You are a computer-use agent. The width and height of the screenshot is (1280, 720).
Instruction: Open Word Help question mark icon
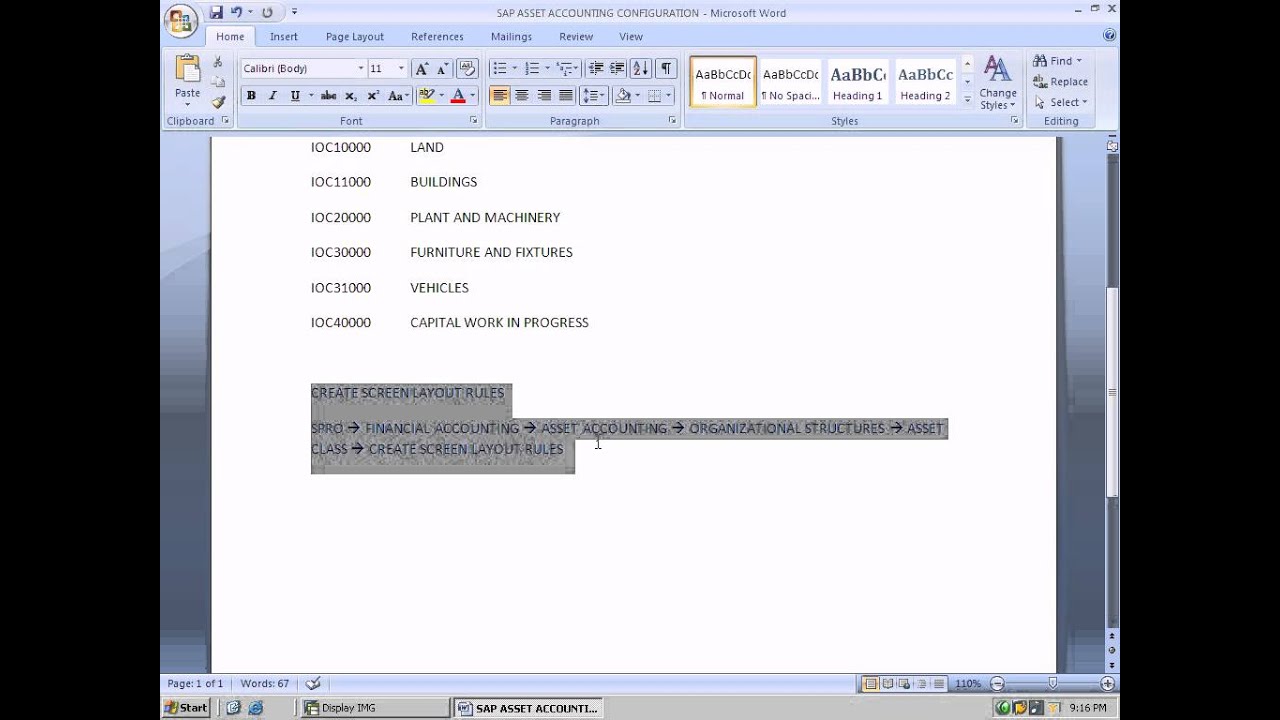pyautogui.click(x=1109, y=35)
